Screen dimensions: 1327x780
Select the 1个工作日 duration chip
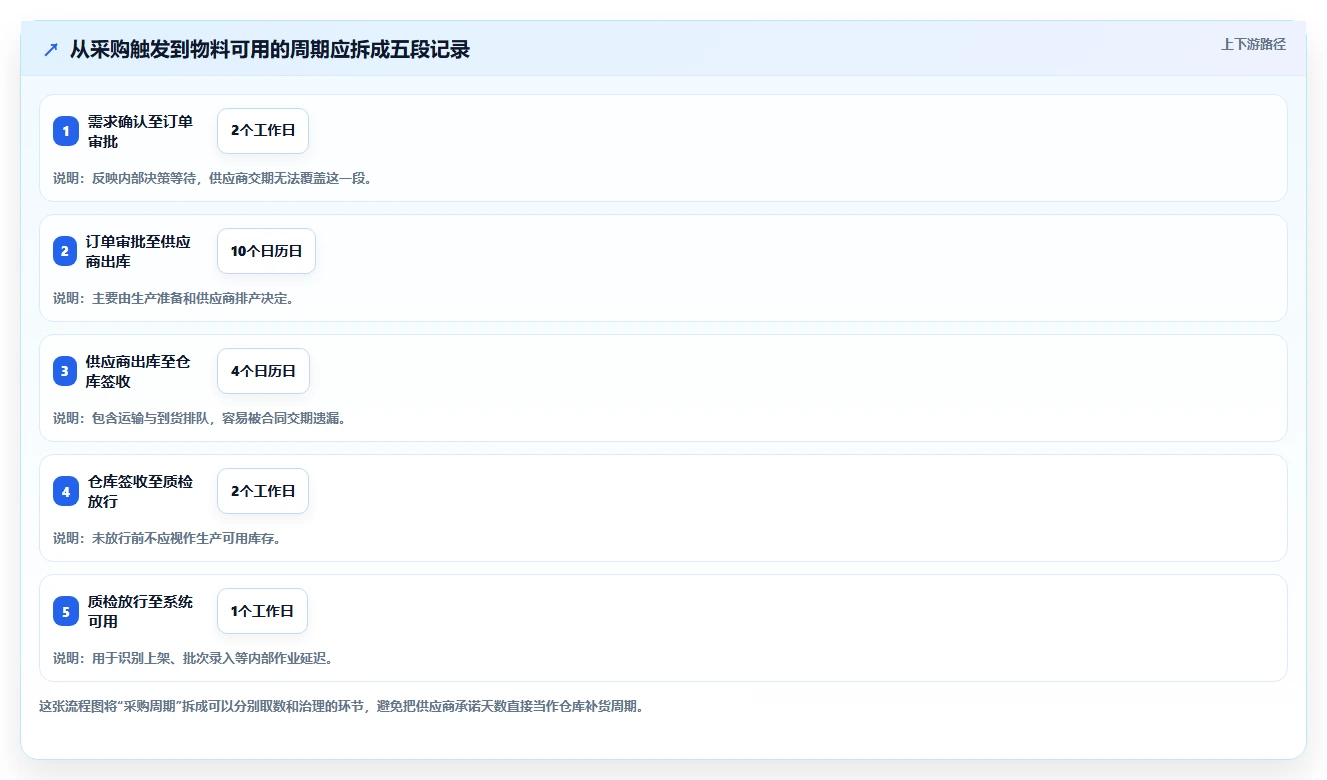pyautogui.click(x=262, y=611)
